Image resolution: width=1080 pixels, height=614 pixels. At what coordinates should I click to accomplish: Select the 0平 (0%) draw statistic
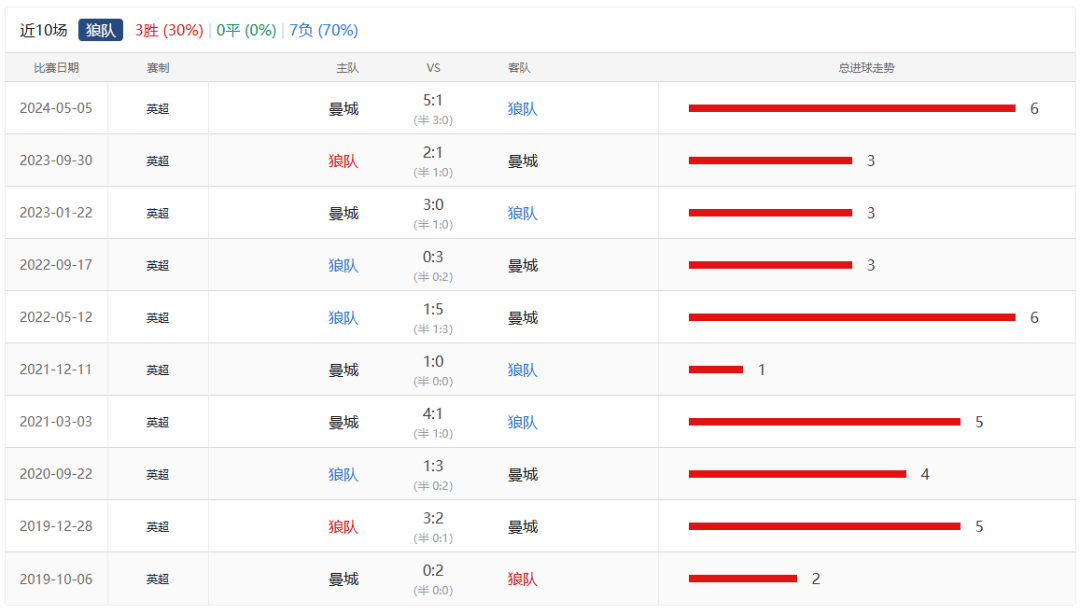coord(246,30)
